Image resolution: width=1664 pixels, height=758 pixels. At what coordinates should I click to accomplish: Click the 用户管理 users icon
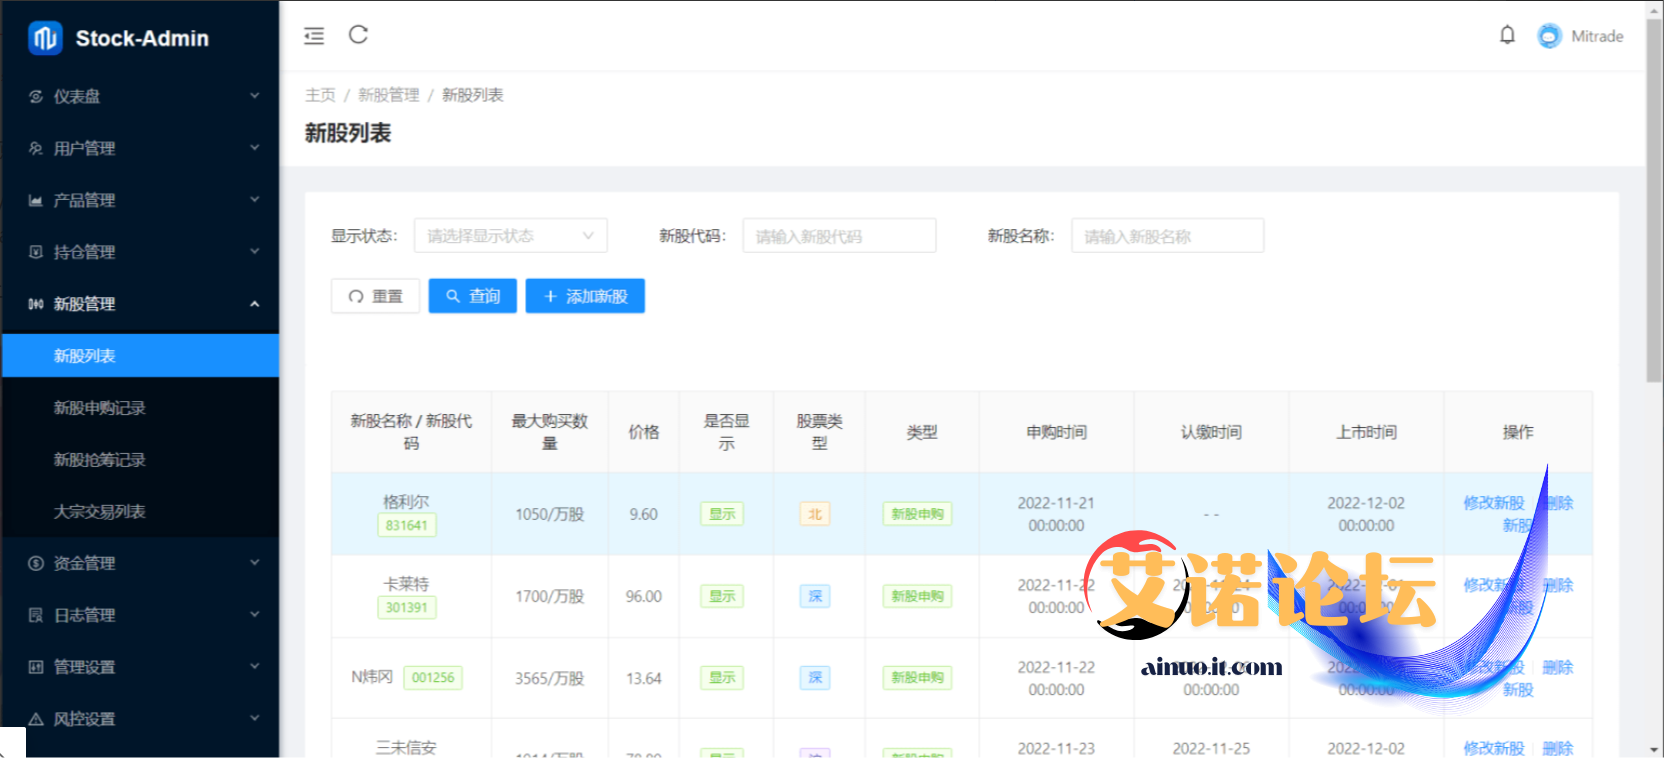coord(36,148)
